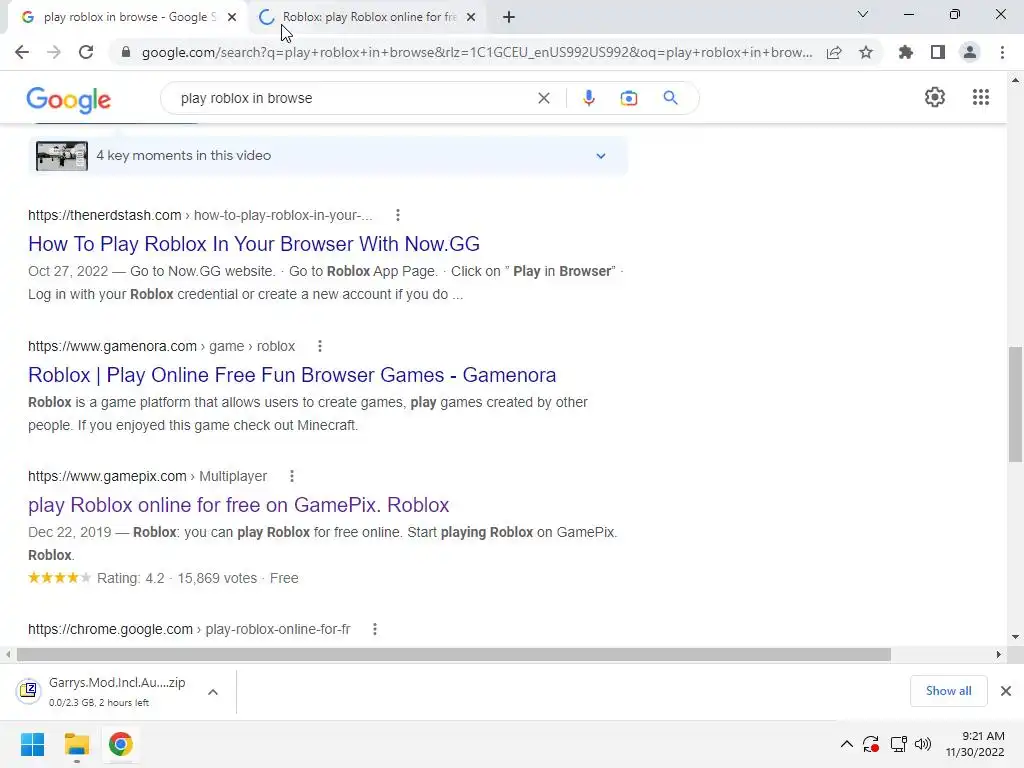Click the horizontal scrollbar thumb
The width and height of the screenshot is (1024, 768).
[454, 654]
